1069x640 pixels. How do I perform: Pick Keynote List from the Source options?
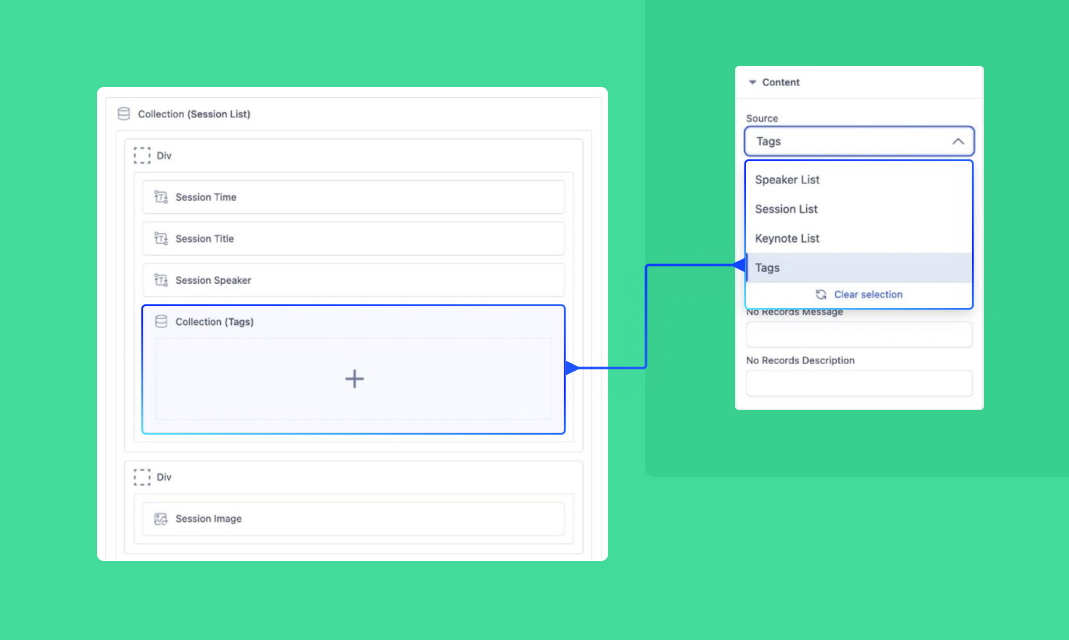787,238
